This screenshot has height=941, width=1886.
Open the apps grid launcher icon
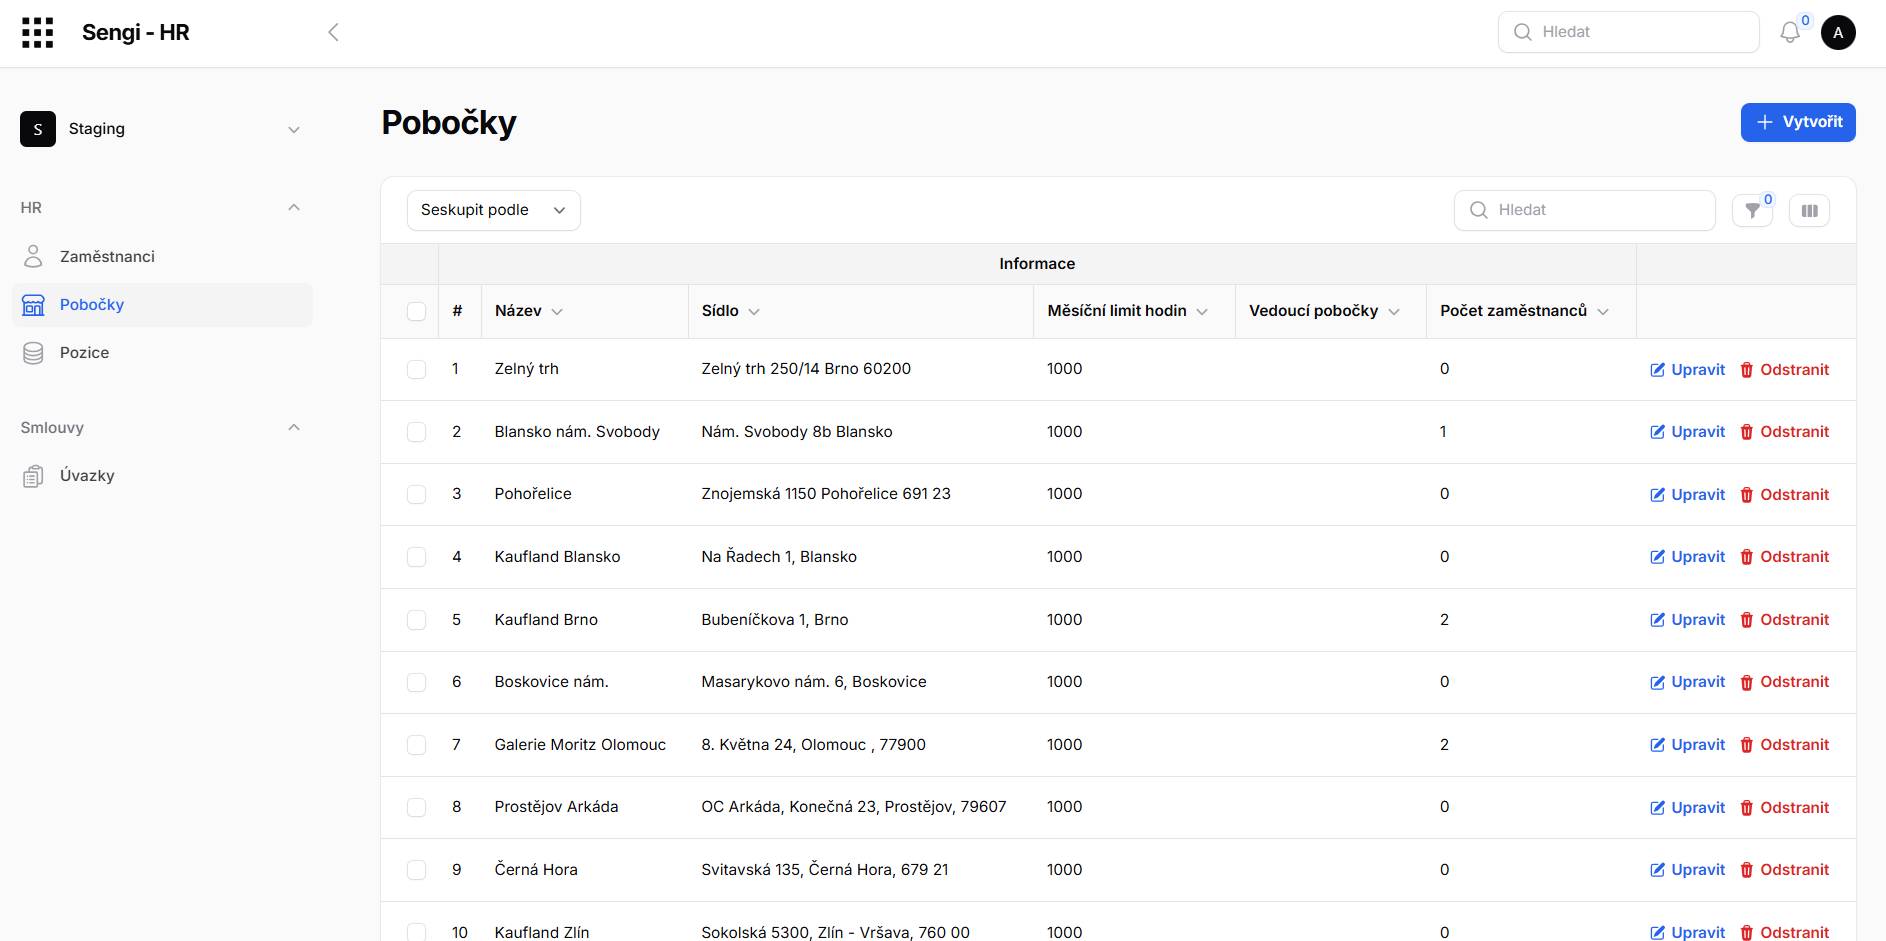pos(37,33)
